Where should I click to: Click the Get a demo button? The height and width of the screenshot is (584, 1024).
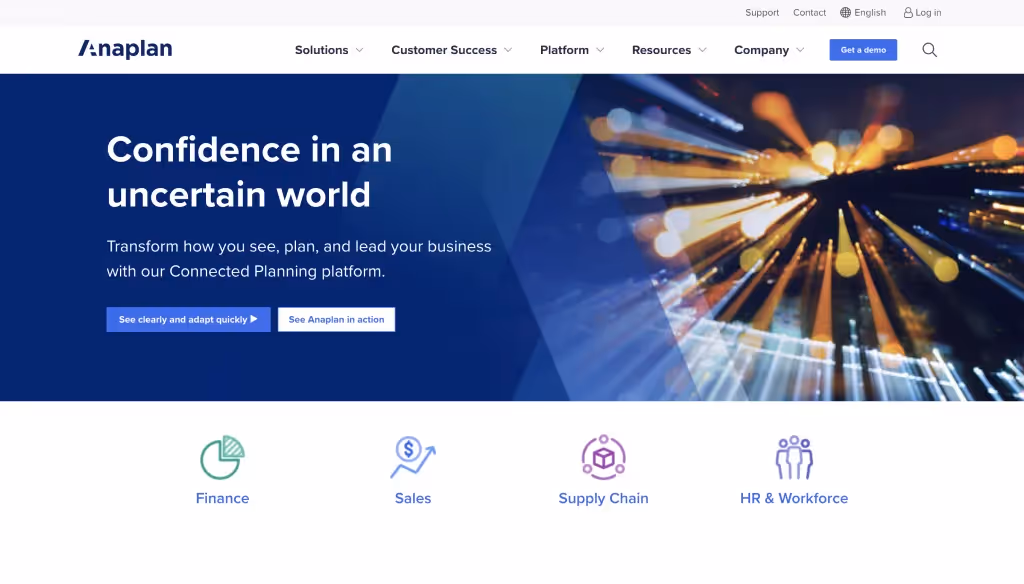pos(863,50)
